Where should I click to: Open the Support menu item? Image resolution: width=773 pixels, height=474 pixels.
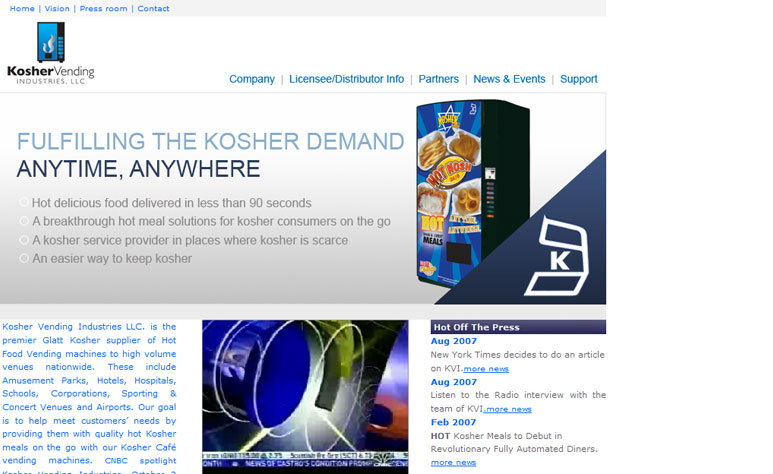pyautogui.click(x=578, y=79)
